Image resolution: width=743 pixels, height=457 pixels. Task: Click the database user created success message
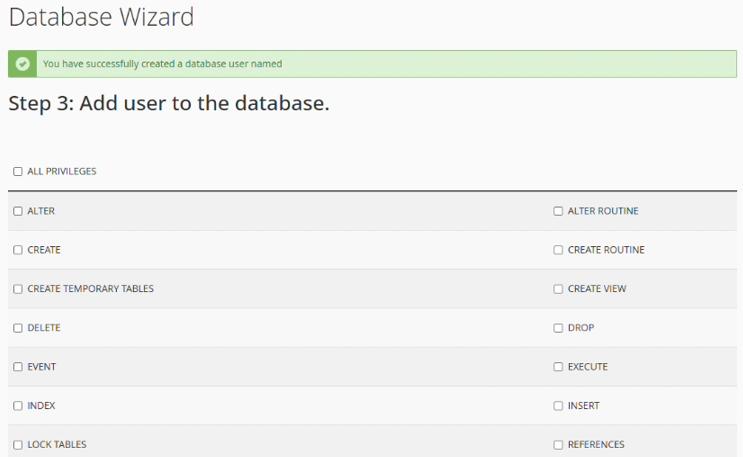click(162, 64)
